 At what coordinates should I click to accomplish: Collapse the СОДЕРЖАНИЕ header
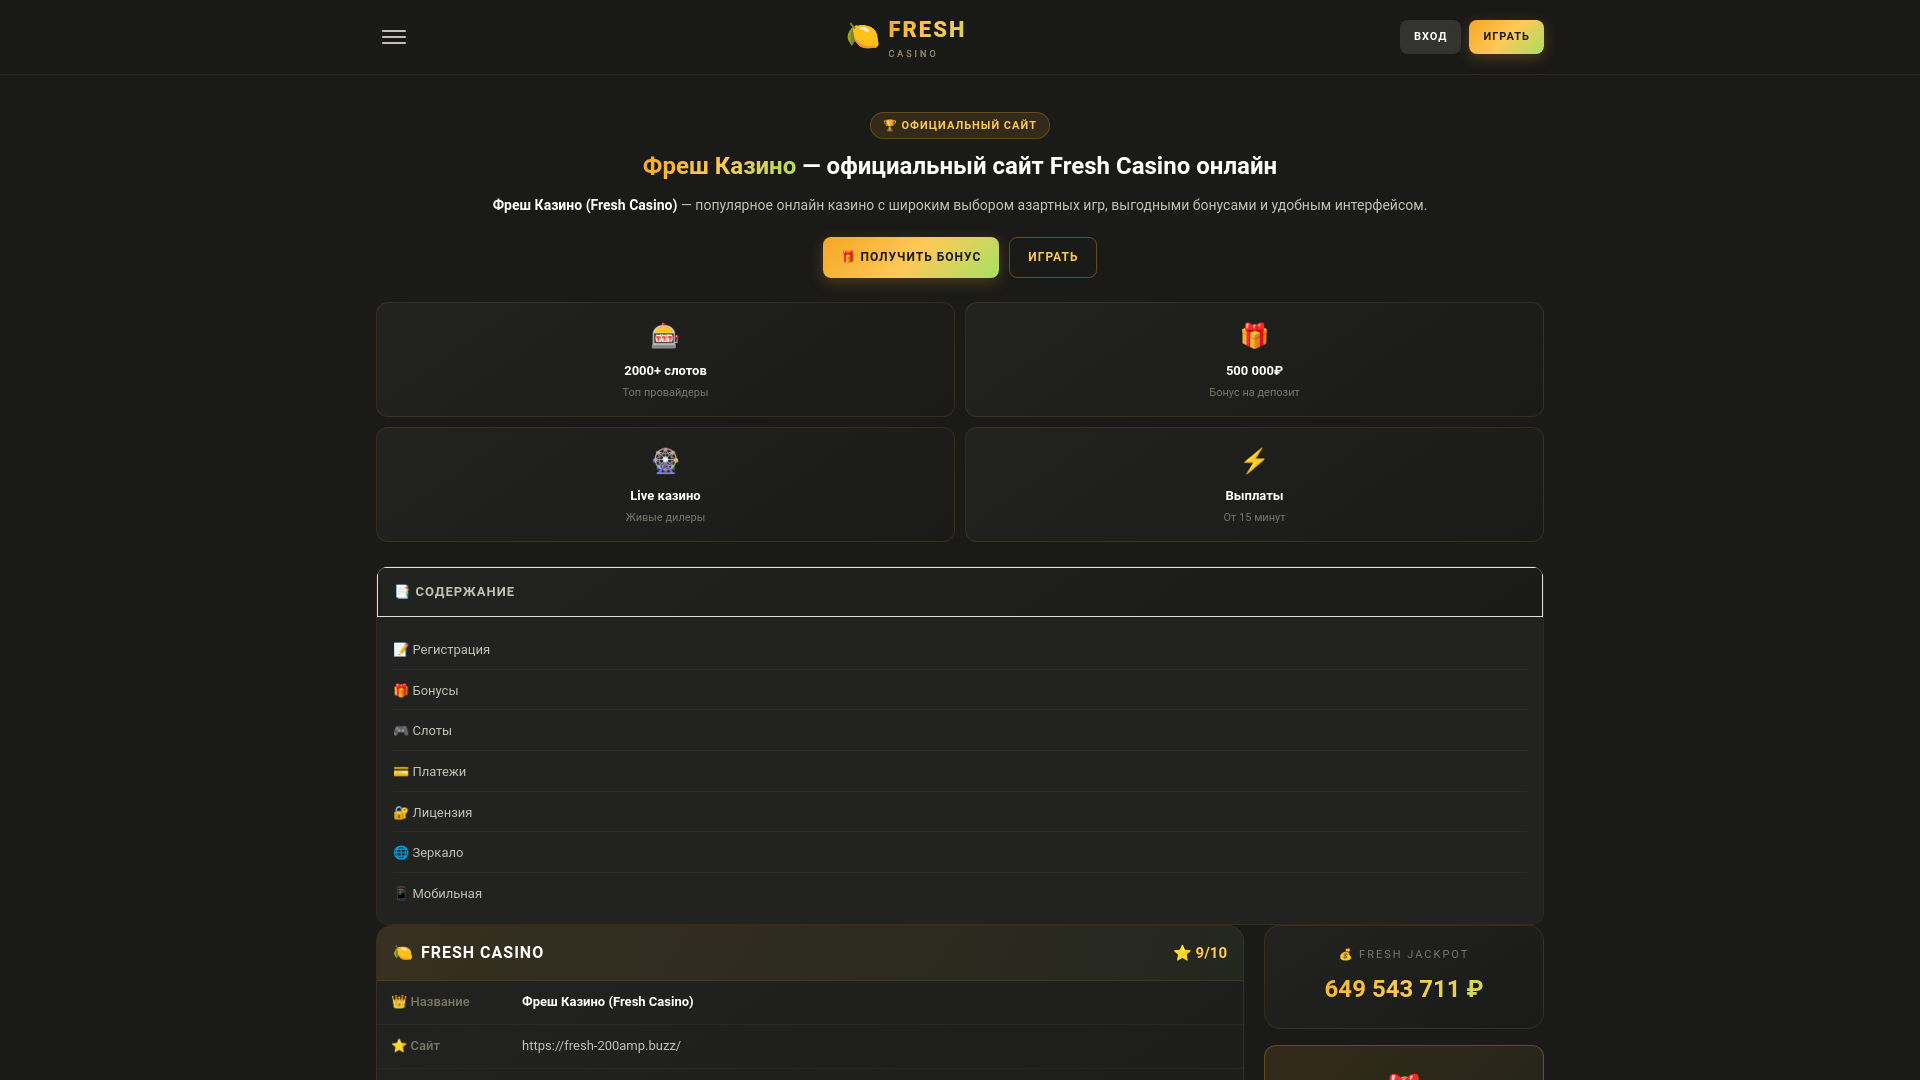pos(960,592)
